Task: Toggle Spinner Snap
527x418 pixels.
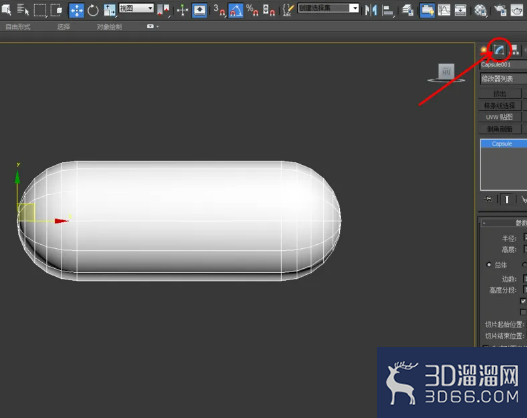Action: [x=269, y=10]
